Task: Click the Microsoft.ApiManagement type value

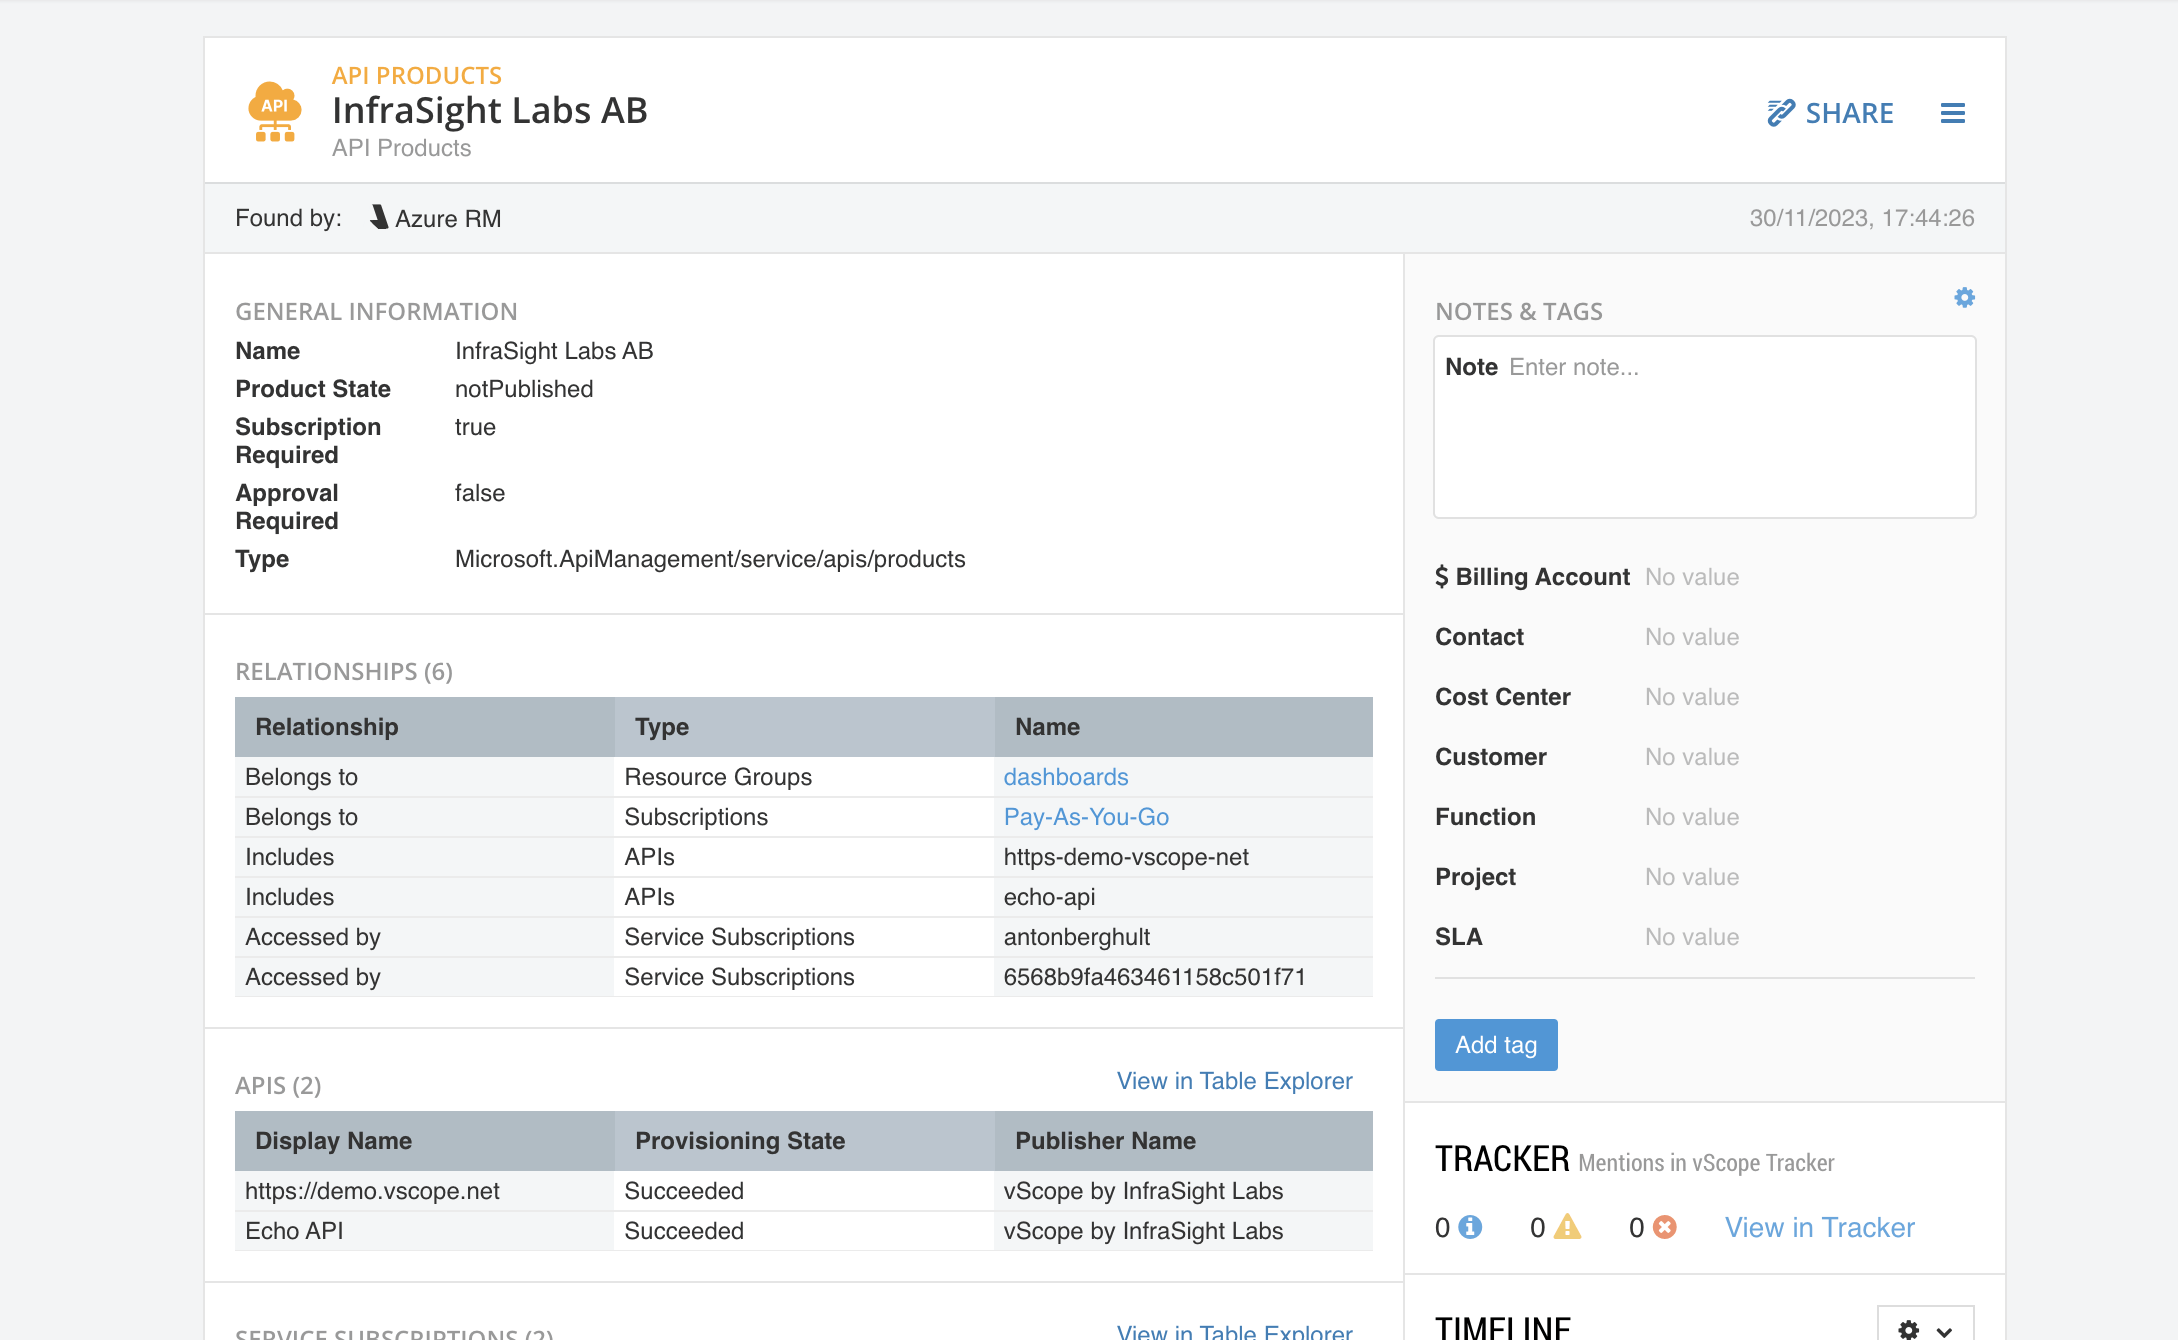Action: point(710,559)
